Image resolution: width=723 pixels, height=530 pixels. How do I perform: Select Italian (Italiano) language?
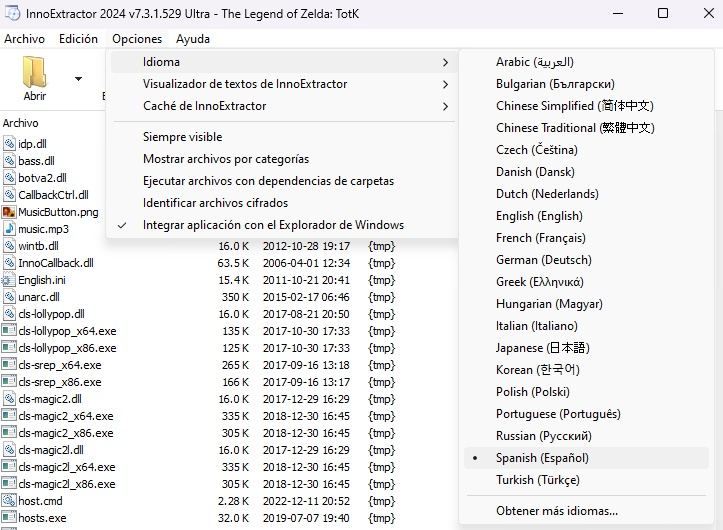(x=586, y=326)
